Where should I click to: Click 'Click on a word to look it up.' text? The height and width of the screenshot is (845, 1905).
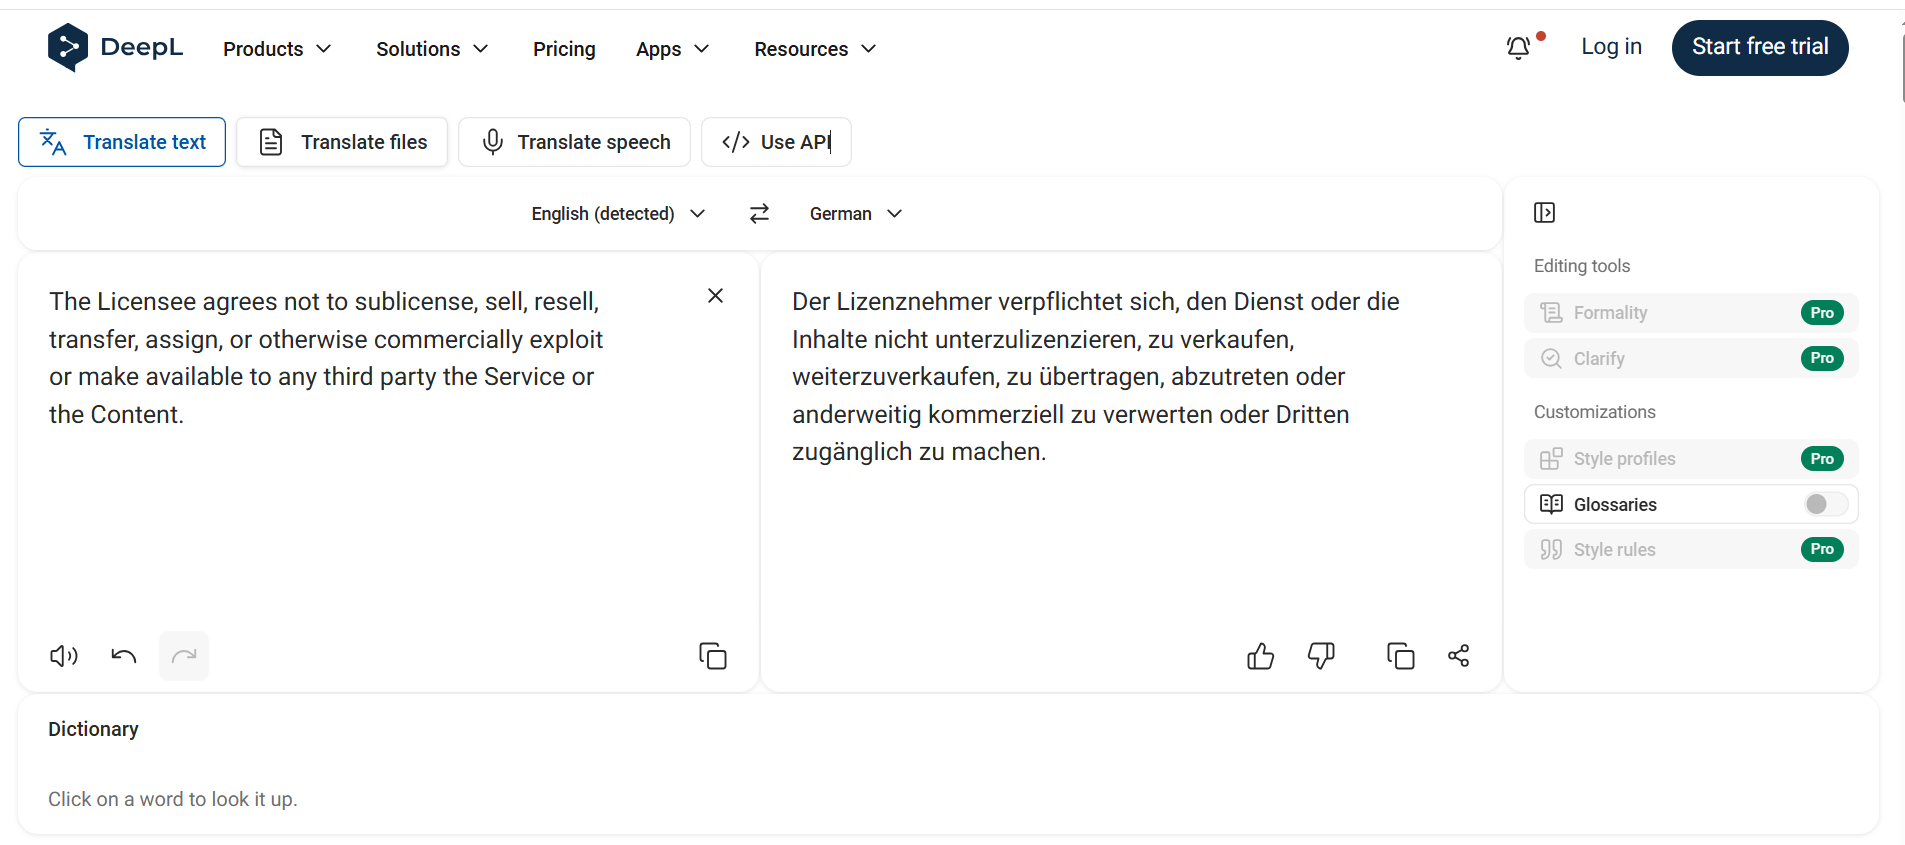click(173, 799)
